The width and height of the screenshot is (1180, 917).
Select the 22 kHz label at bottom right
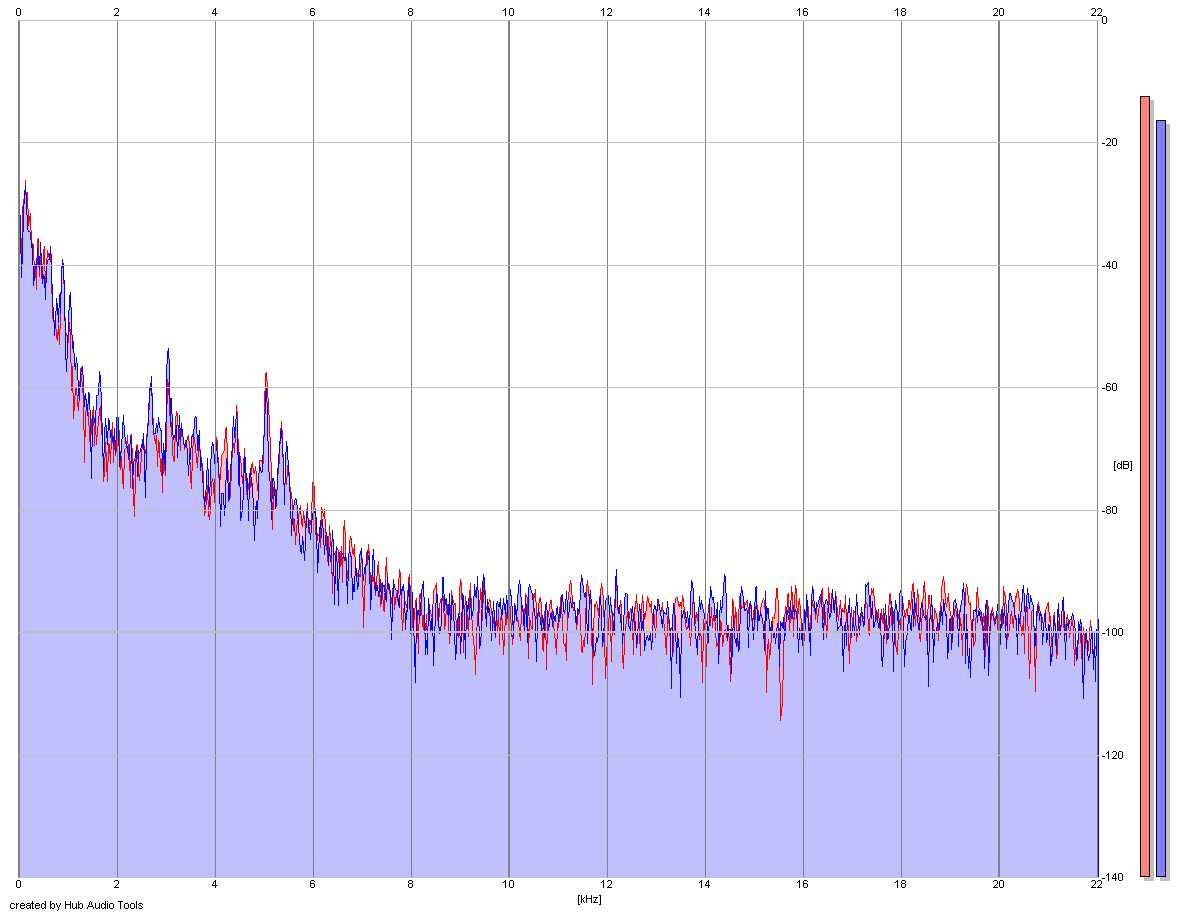(x=1096, y=884)
